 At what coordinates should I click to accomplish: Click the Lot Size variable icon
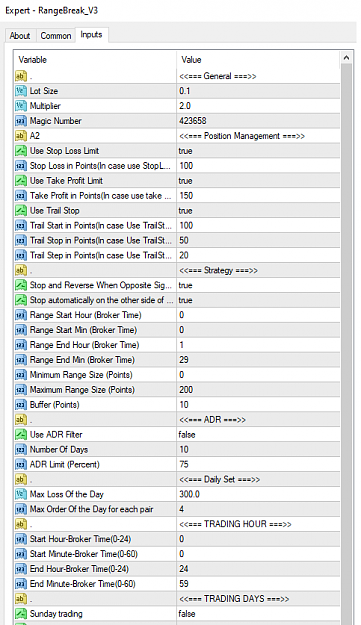[x=21, y=91]
